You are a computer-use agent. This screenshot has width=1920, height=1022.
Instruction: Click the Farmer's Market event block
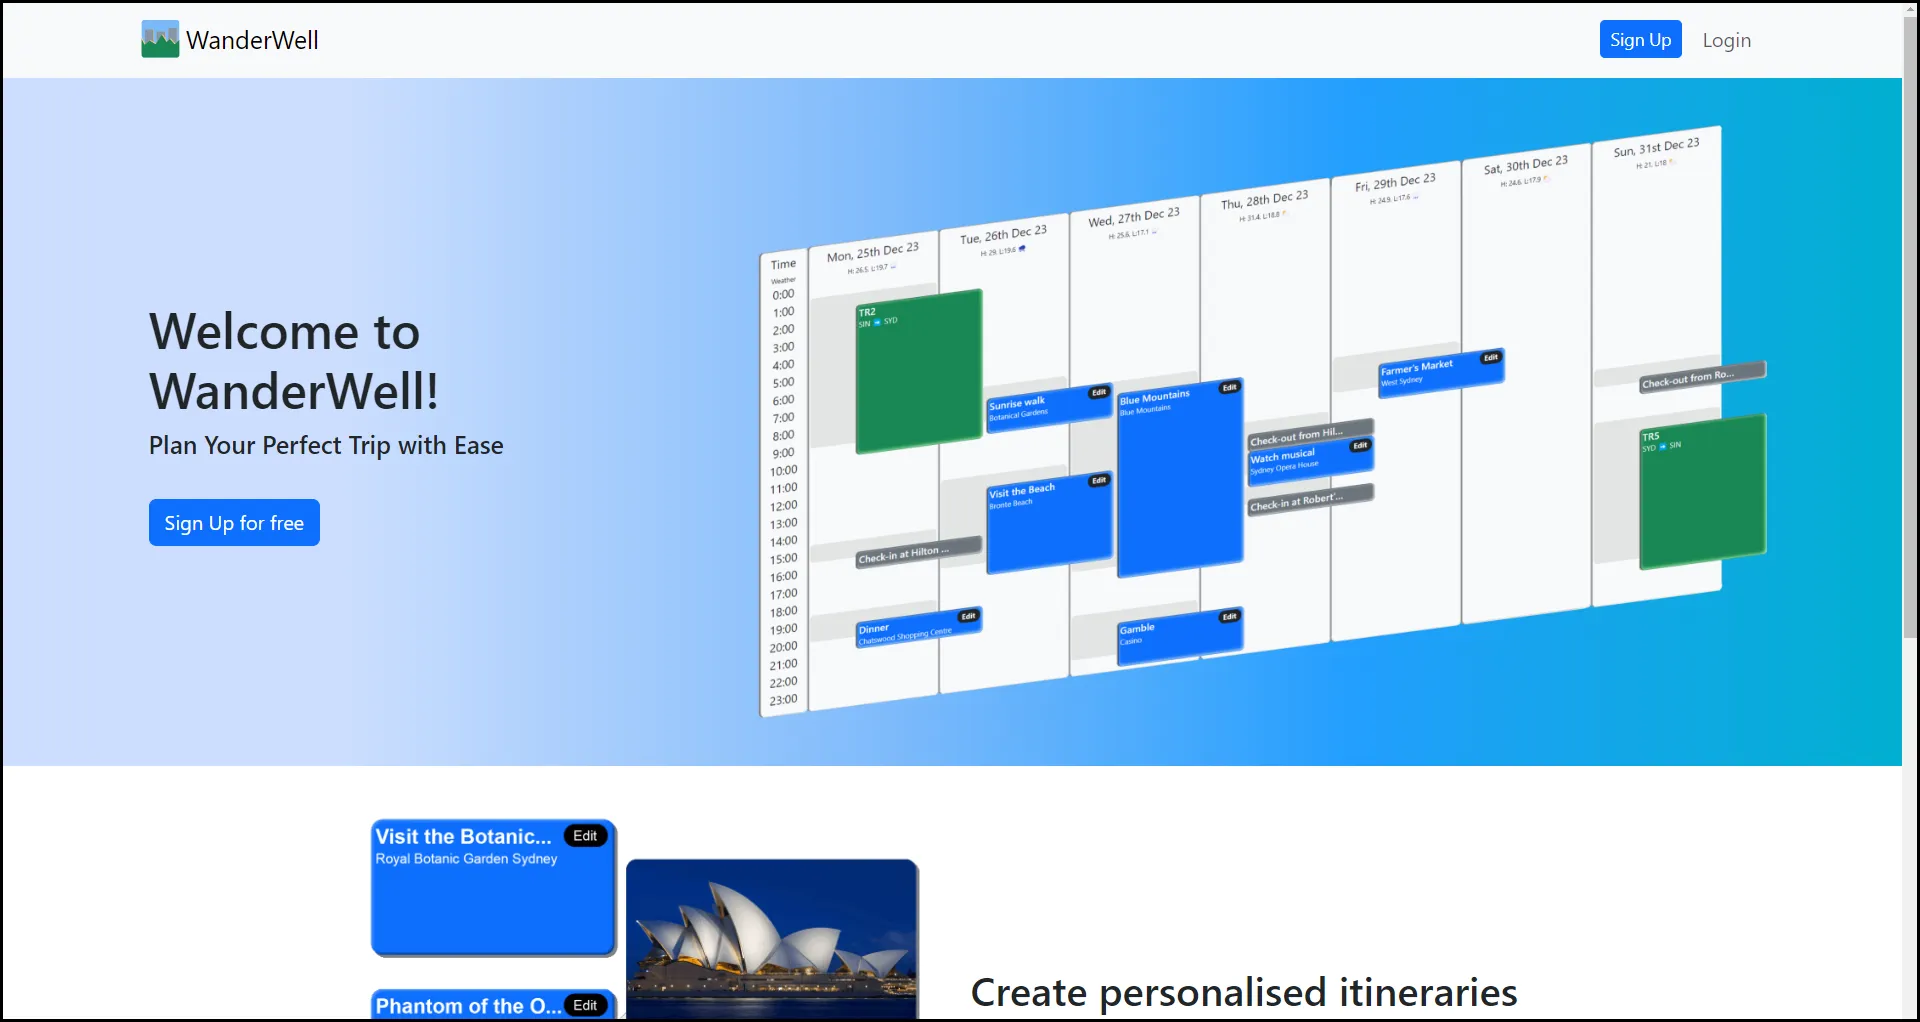(1441, 373)
